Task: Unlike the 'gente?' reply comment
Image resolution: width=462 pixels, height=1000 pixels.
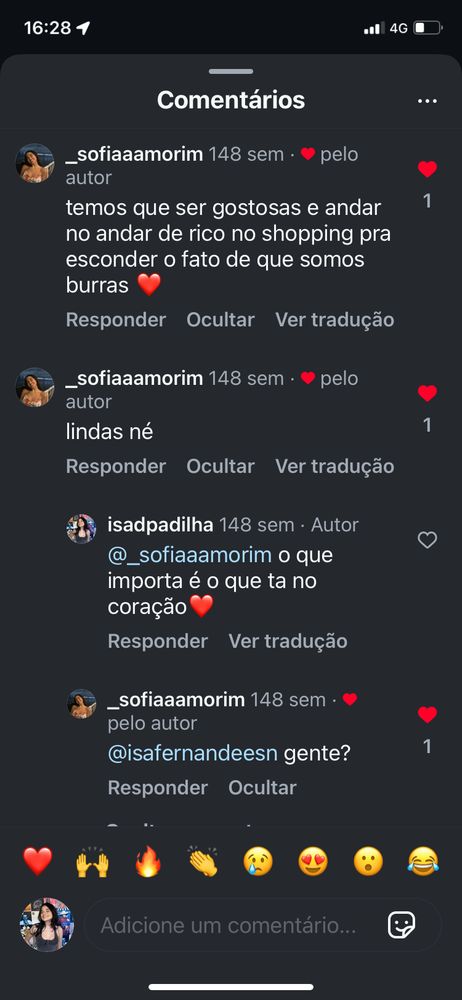Action: (427, 714)
